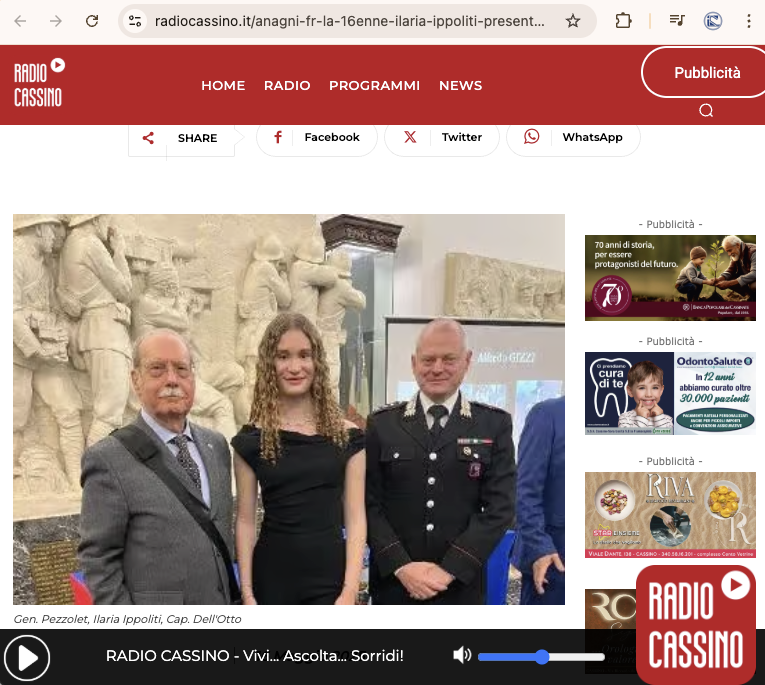
Task: Click the player title RADIO CASSINO - Vivi... text
Action: pyautogui.click(x=255, y=656)
